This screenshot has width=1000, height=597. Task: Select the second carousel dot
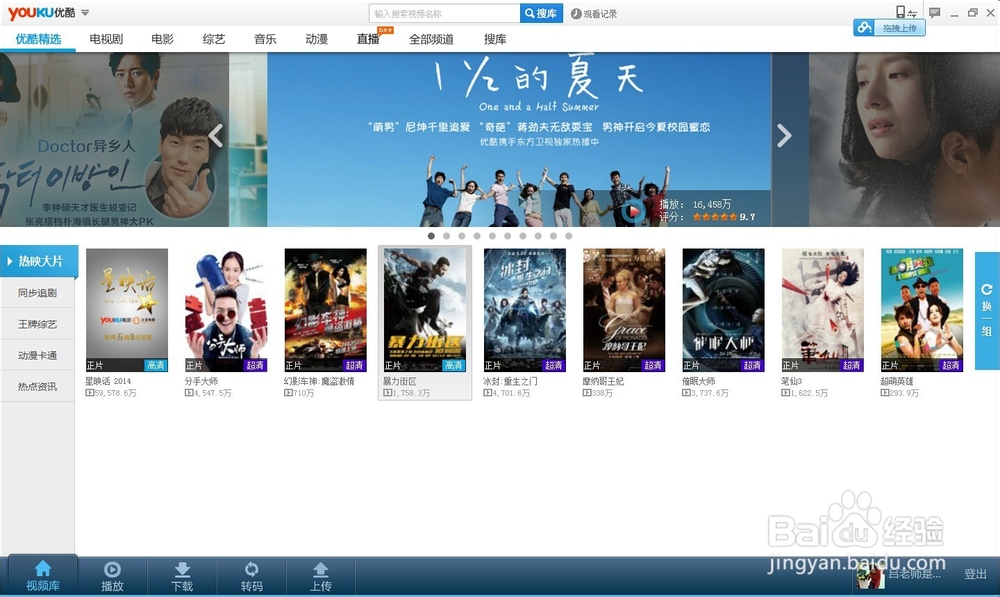pyautogui.click(x=446, y=236)
